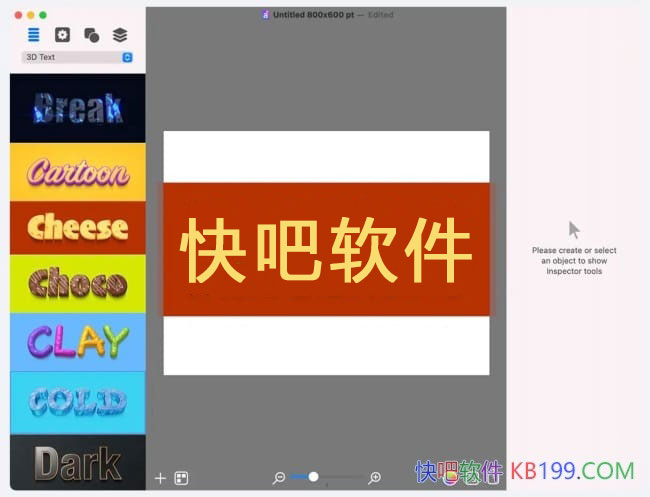650x497 pixels.
Task: Select the Cheese style preset
Action: 77,228
